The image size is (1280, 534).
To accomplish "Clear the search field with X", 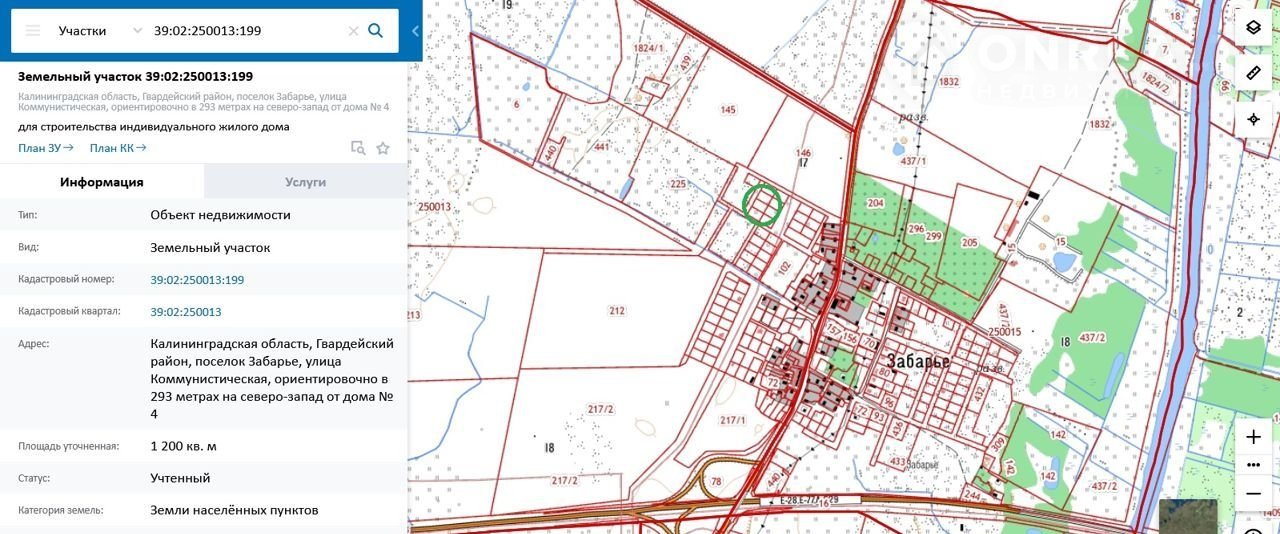I will point(353,31).
